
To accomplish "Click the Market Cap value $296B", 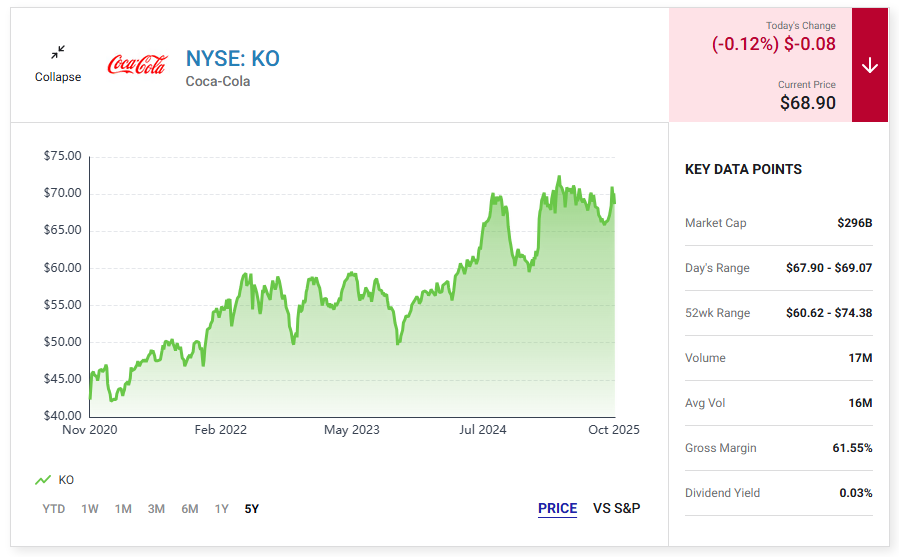I will (855, 223).
